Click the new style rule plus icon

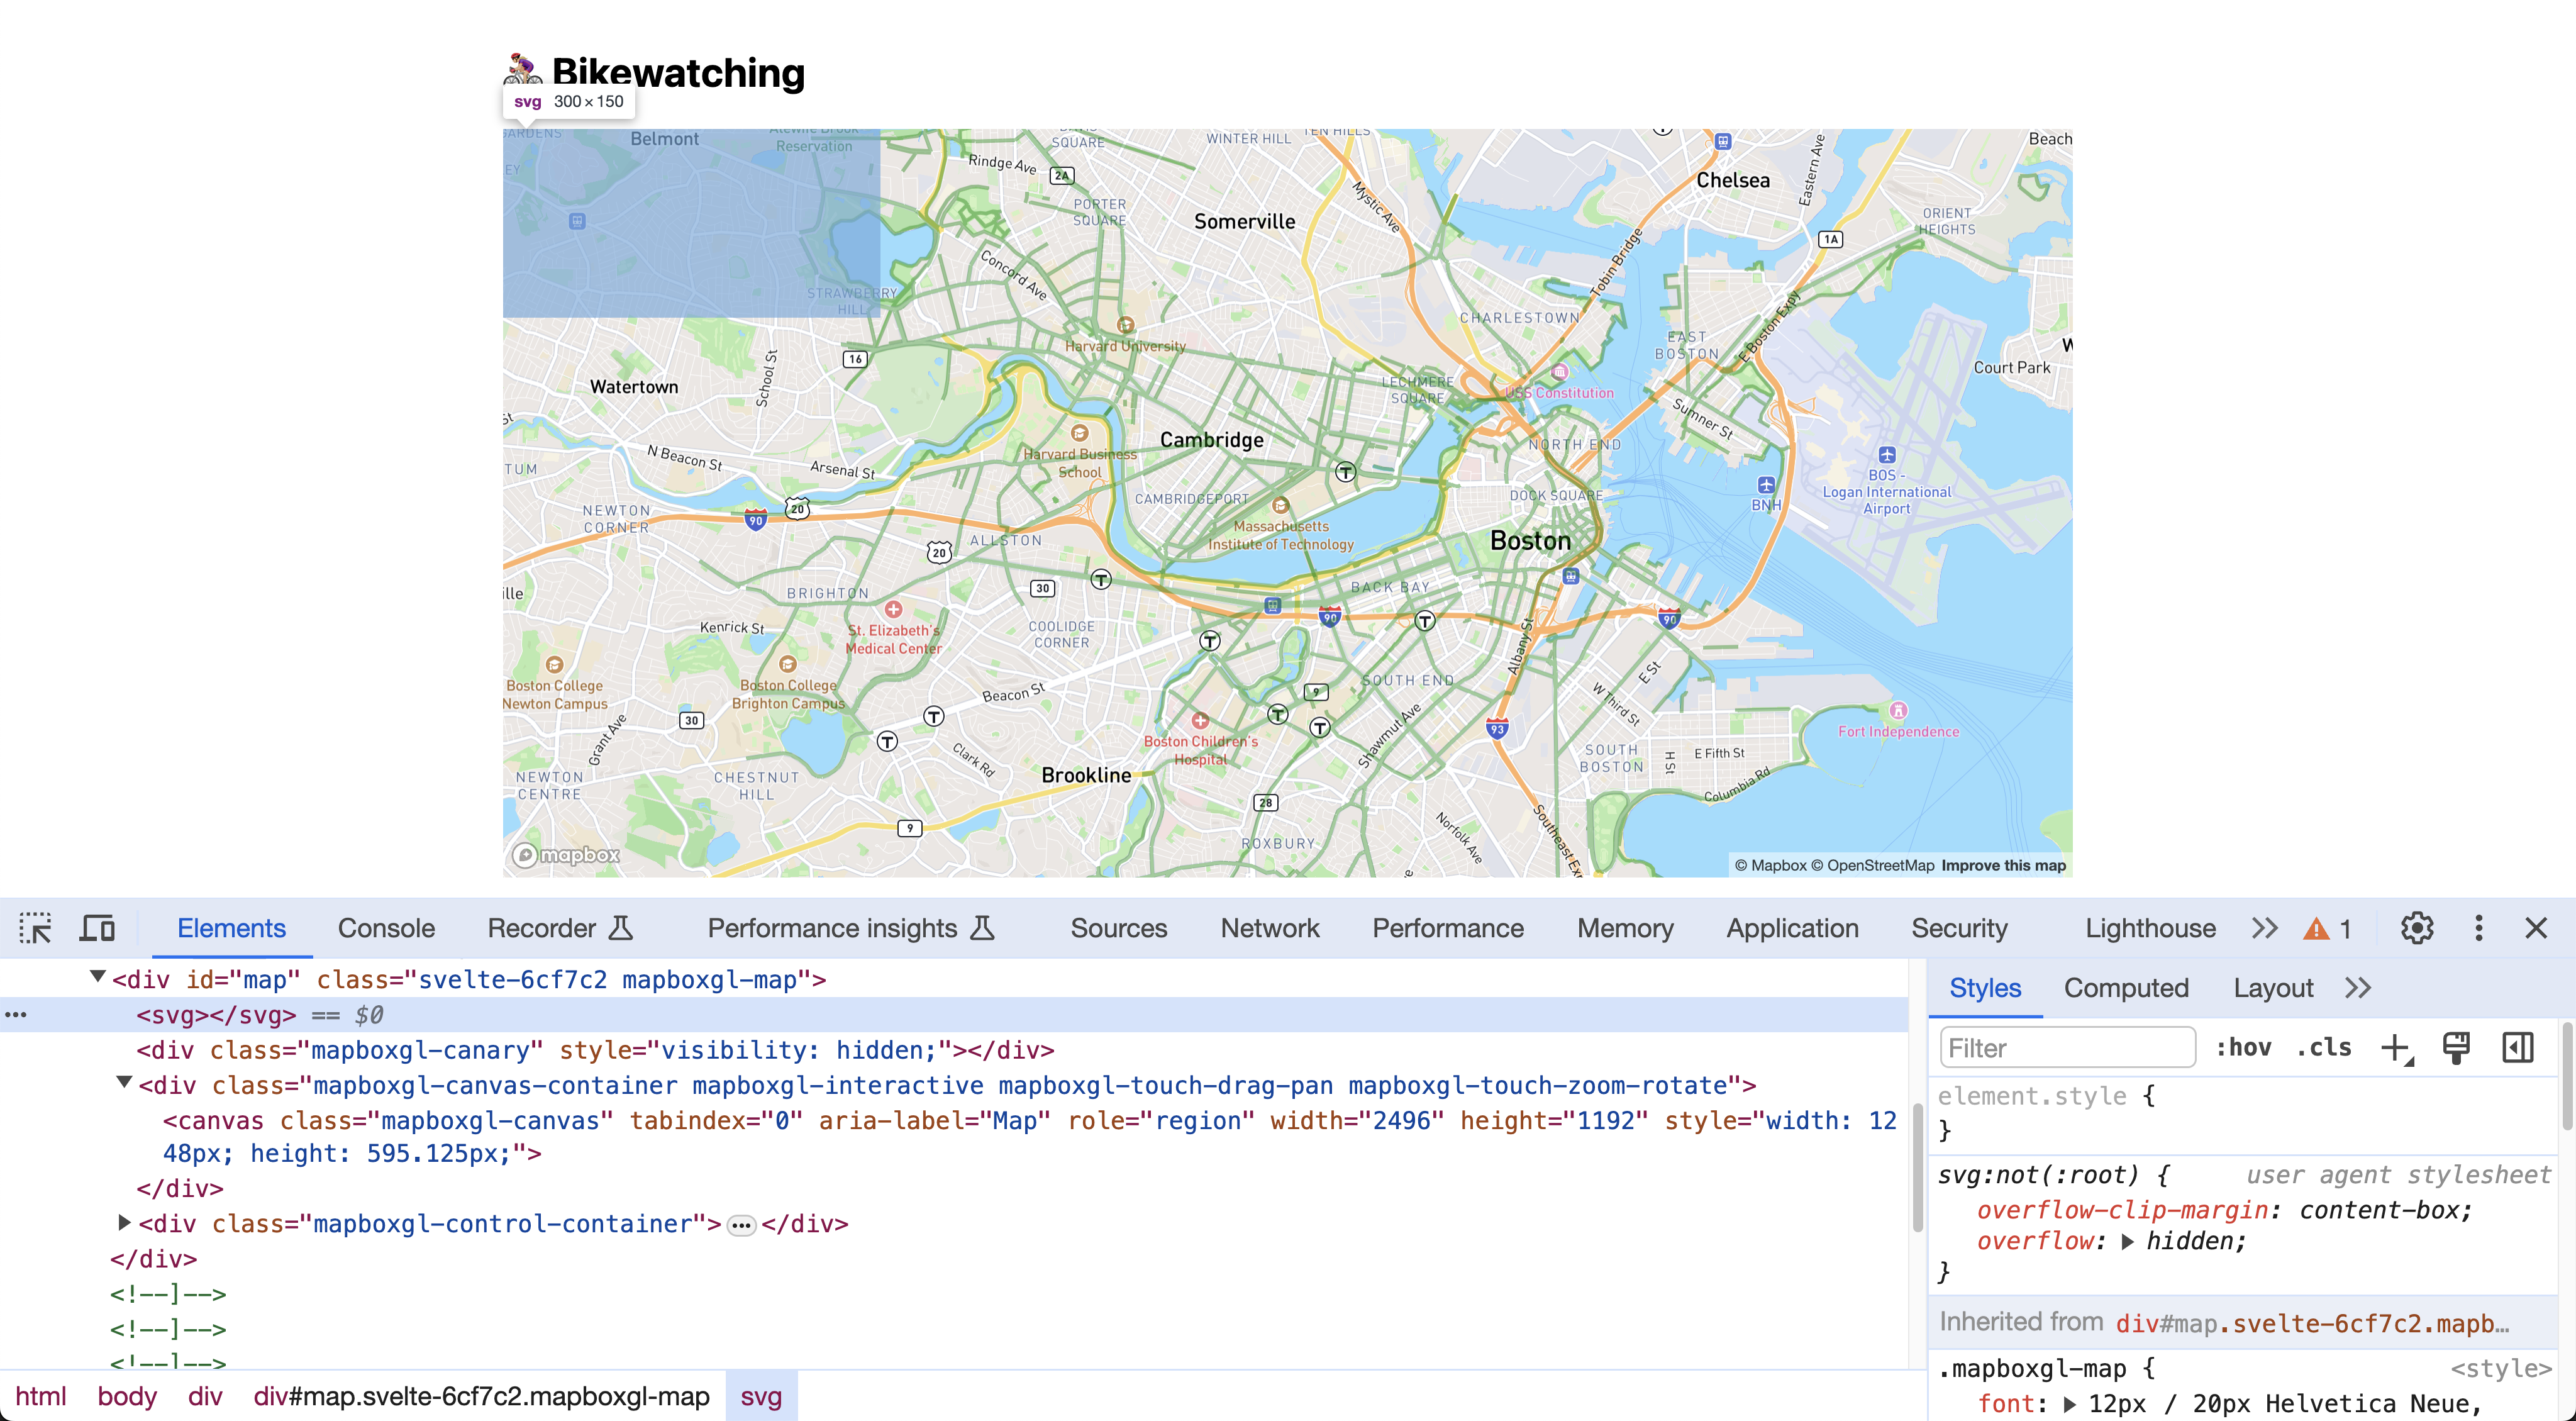(2395, 1048)
